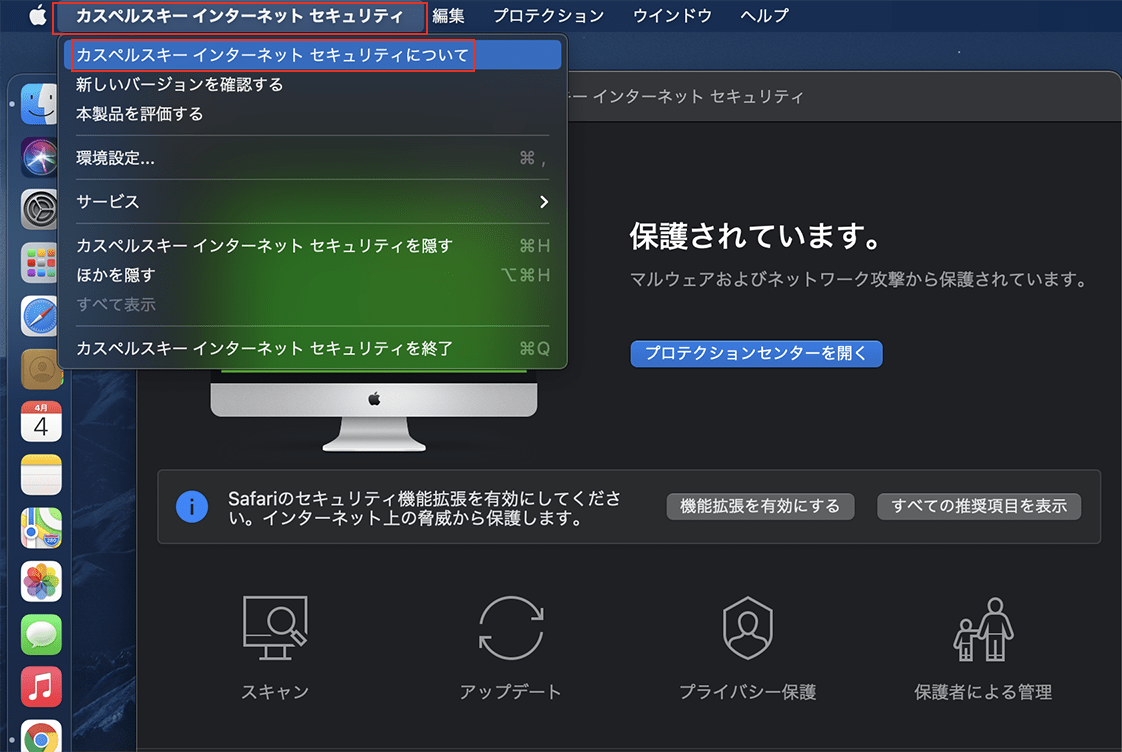Screen dimensions: 1122x752
Task: Open Music from the Dock
Action: click(x=41, y=687)
